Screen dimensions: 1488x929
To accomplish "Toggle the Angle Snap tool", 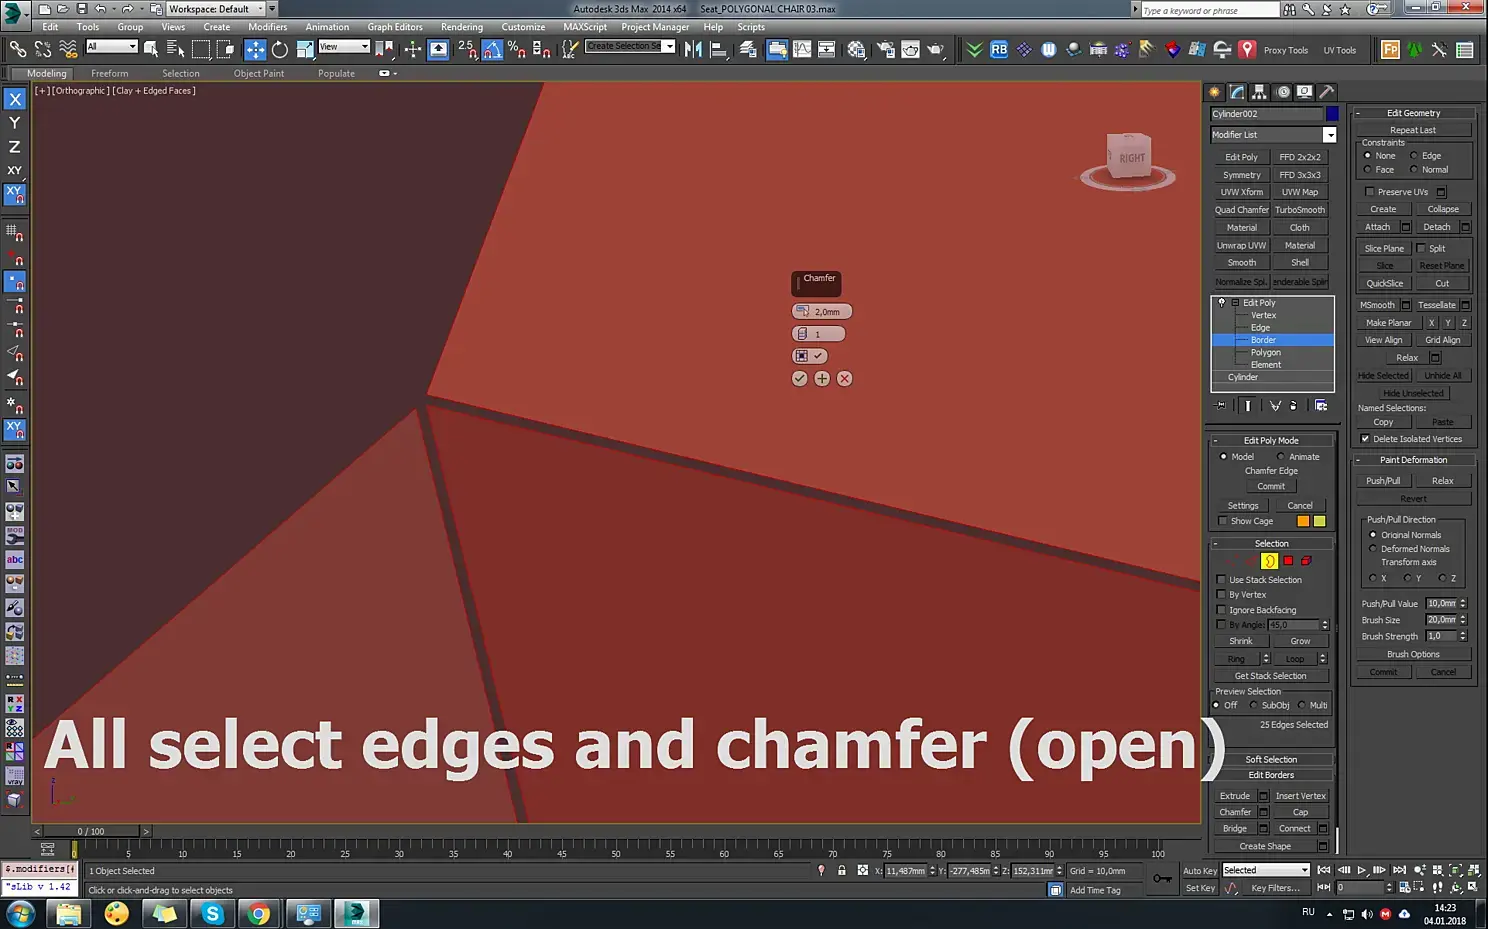I will coord(492,49).
